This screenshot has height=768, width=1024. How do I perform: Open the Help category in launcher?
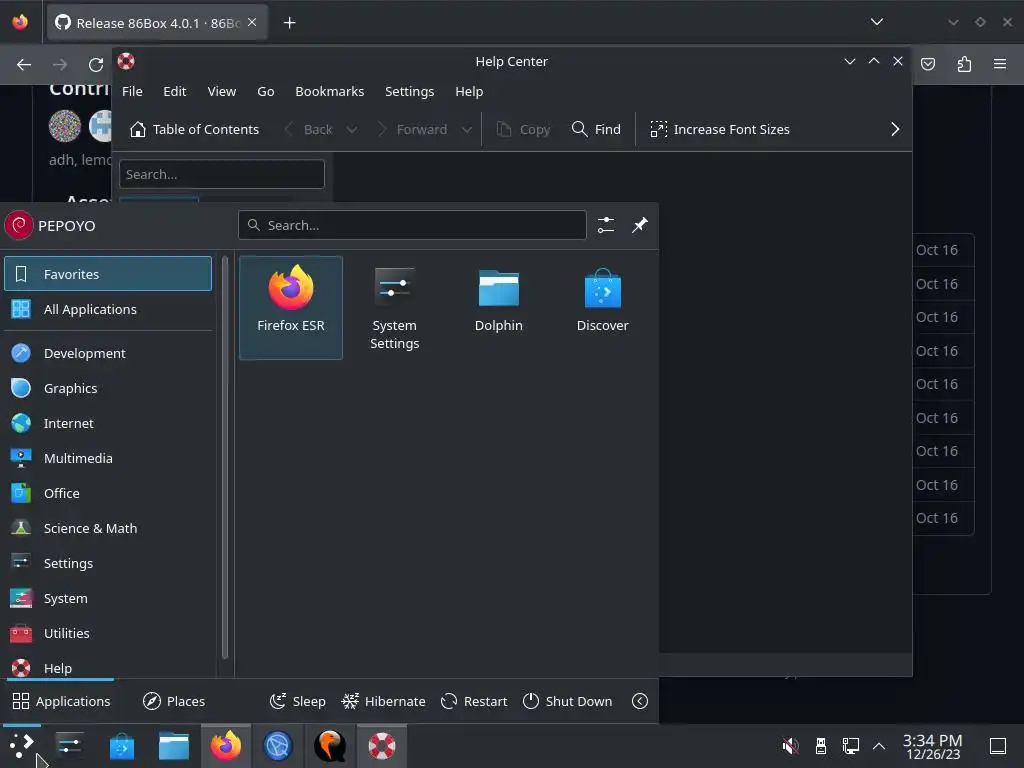(108, 667)
